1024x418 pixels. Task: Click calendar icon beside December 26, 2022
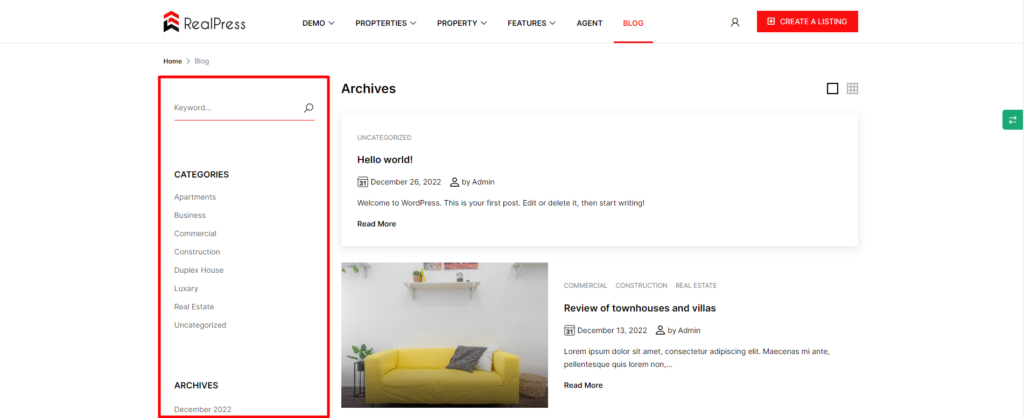362,182
